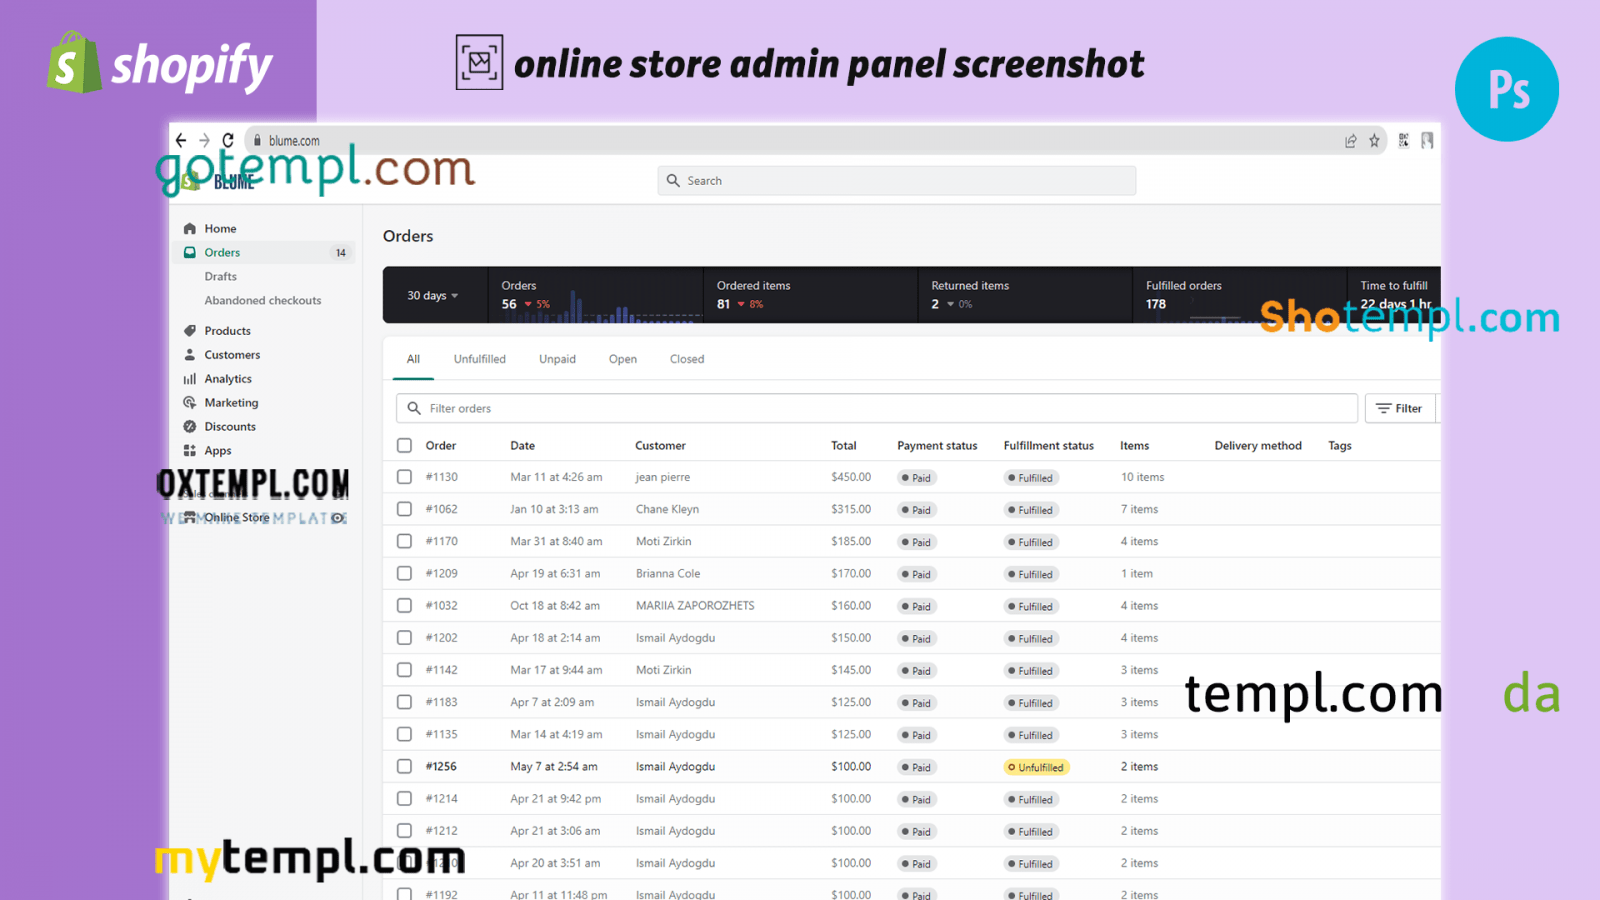
Task: Click the browser reload icon
Action: pyautogui.click(x=228, y=141)
